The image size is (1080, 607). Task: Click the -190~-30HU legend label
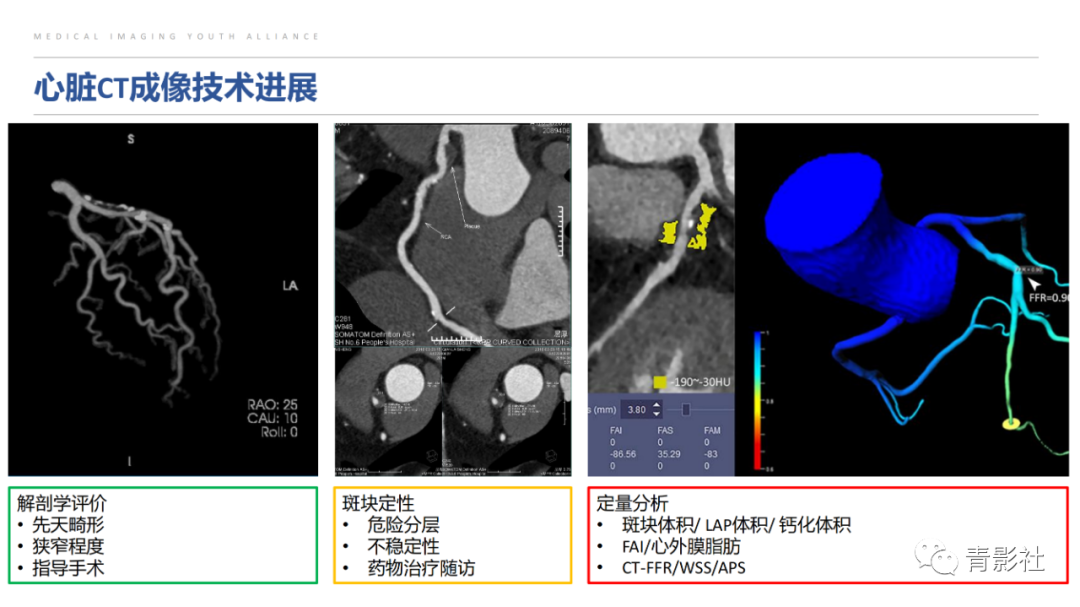(700, 382)
